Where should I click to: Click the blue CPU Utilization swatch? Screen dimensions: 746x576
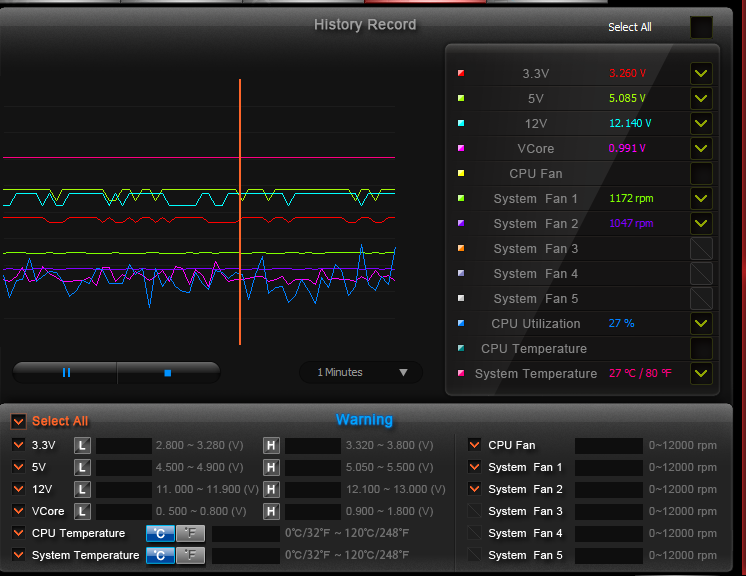[x=461, y=323]
